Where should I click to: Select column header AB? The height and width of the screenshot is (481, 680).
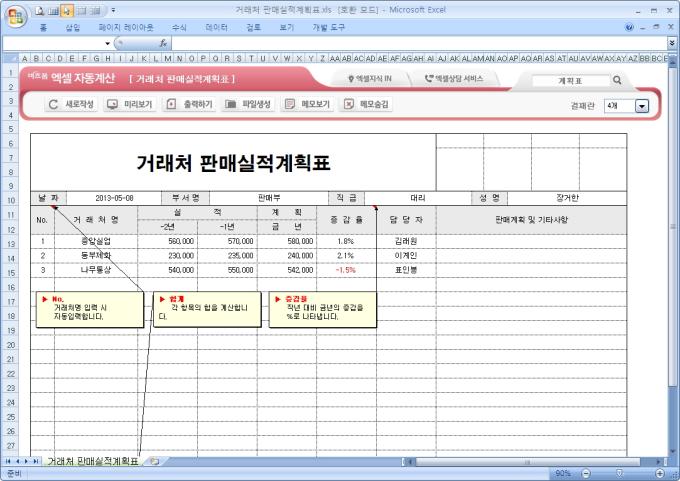(347, 58)
